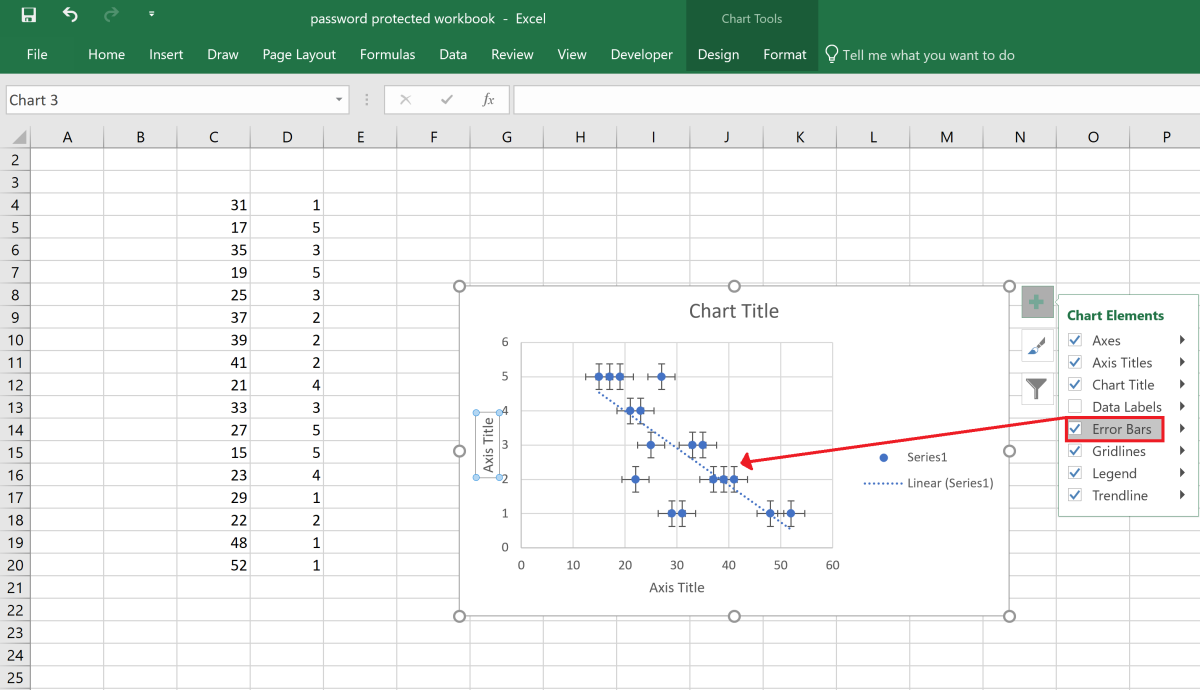Click the Format tab under Chart Tools
1200x690 pixels.
(x=784, y=55)
